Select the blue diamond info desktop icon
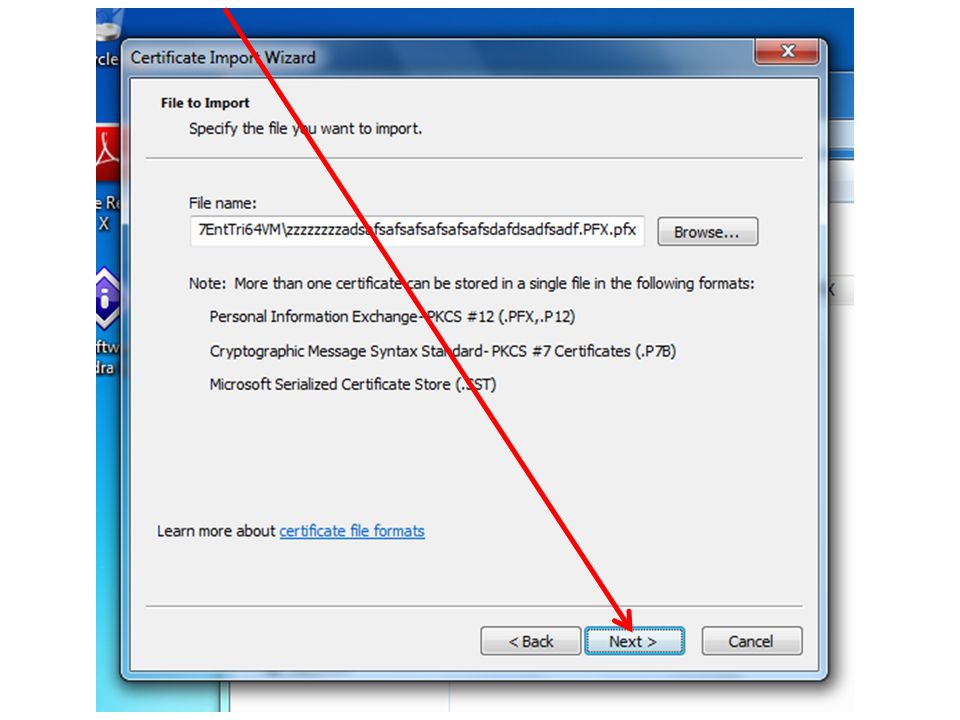 pyautogui.click(x=107, y=299)
